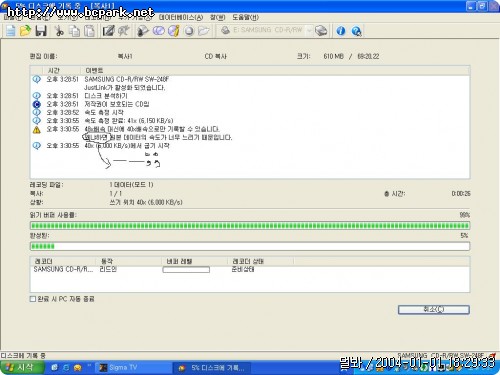Select the JustLink가 활성화 되었습니다 line

[x=125, y=88]
